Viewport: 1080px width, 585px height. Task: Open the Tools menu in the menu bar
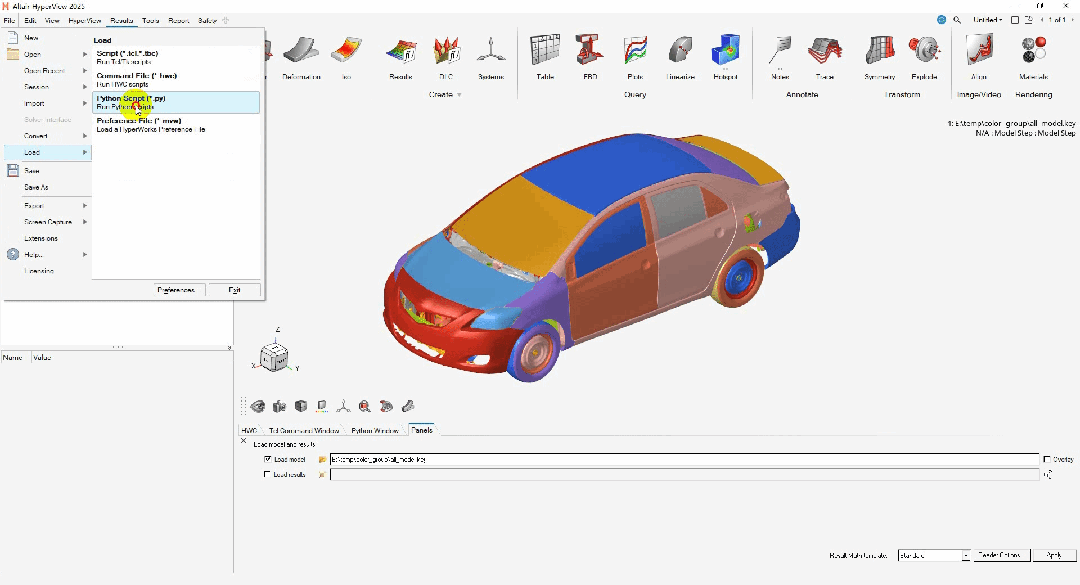[x=150, y=21]
